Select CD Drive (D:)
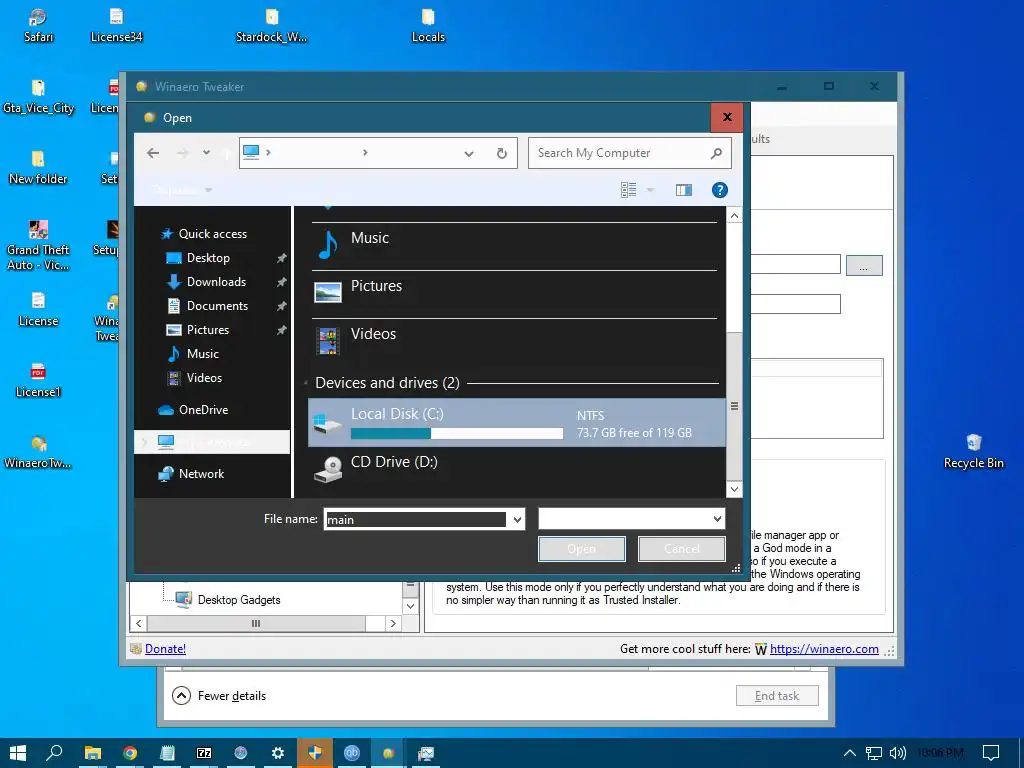 coord(516,469)
